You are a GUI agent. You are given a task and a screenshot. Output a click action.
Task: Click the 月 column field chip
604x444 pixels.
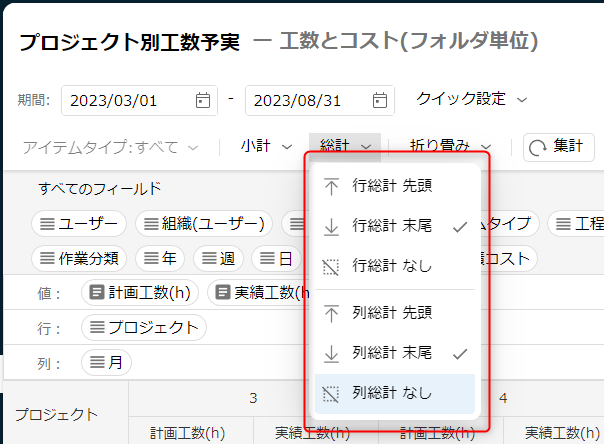click(106, 362)
